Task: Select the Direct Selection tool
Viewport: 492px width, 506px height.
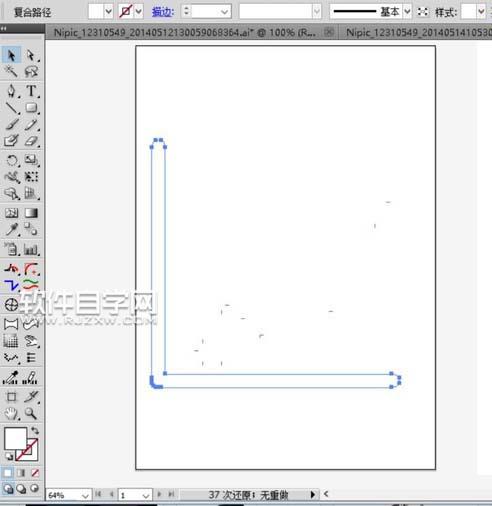Action: coord(31,55)
